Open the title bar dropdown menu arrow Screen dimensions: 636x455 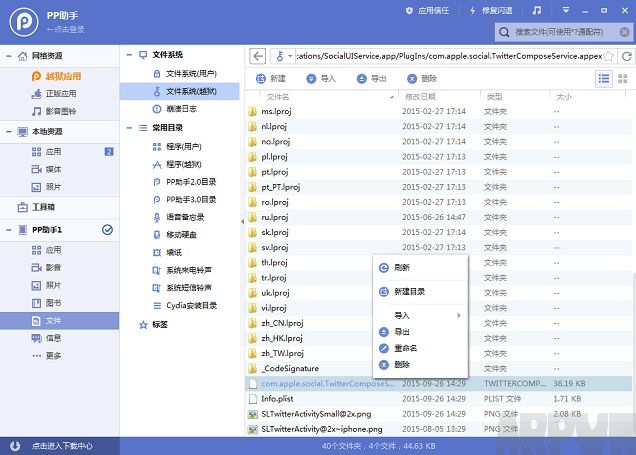click(x=566, y=10)
